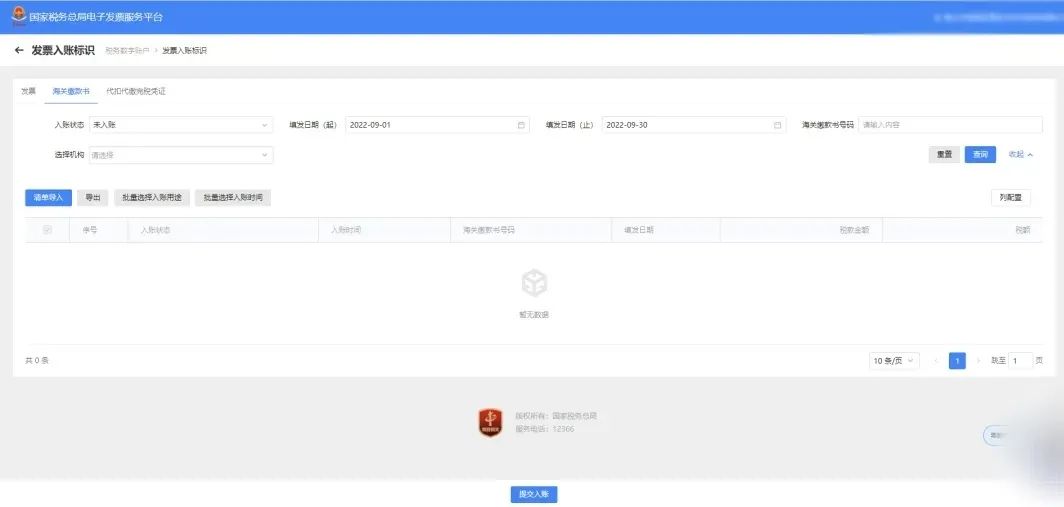1064x507 pixels.
Task: Click the 清单导入 button
Action: (x=48, y=198)
